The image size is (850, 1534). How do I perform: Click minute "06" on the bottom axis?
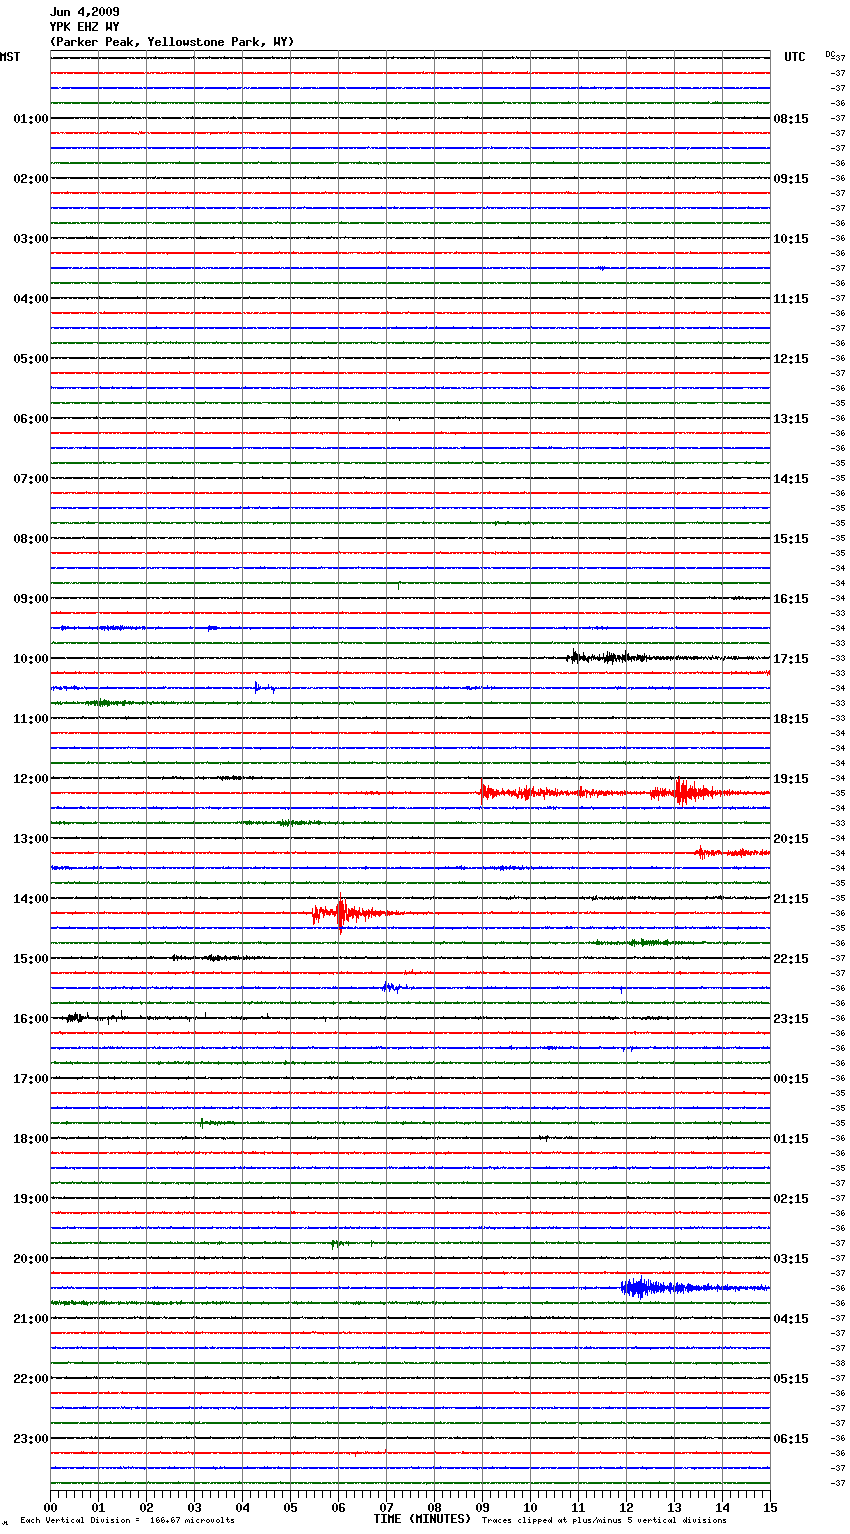point(338,1507)
